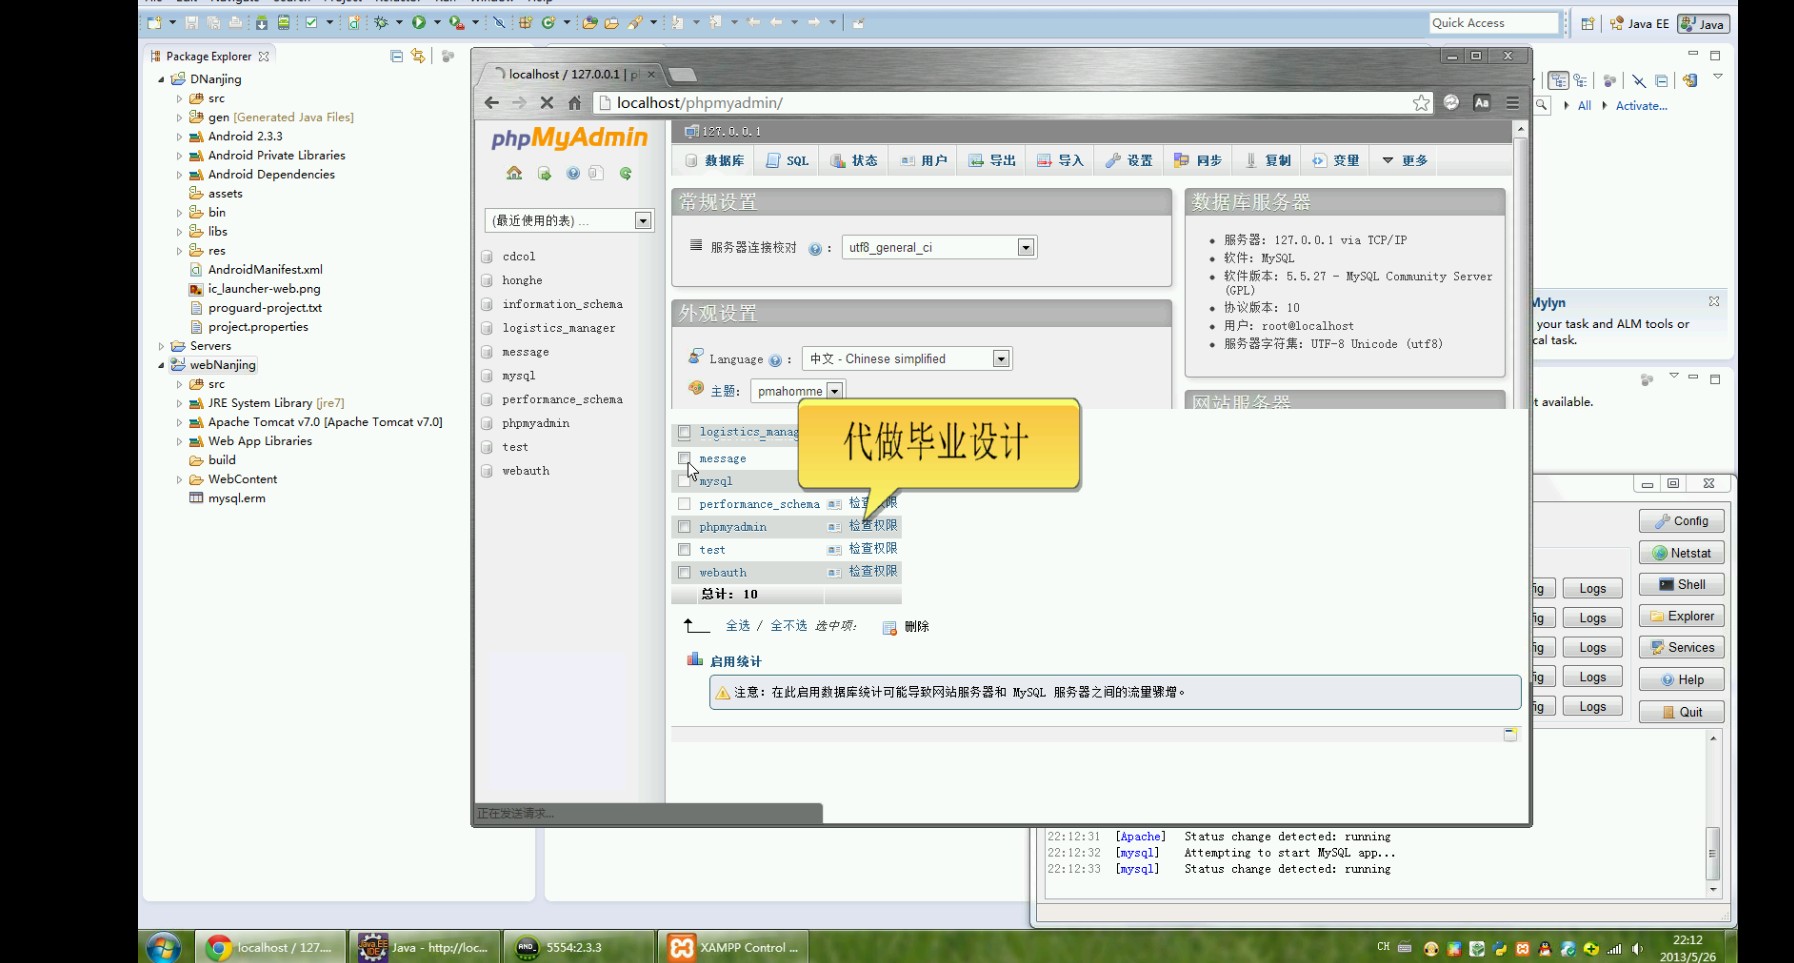Open the SQL tab in phpMyAdmin
This screenshot has width=1794, height=963.
787,160
